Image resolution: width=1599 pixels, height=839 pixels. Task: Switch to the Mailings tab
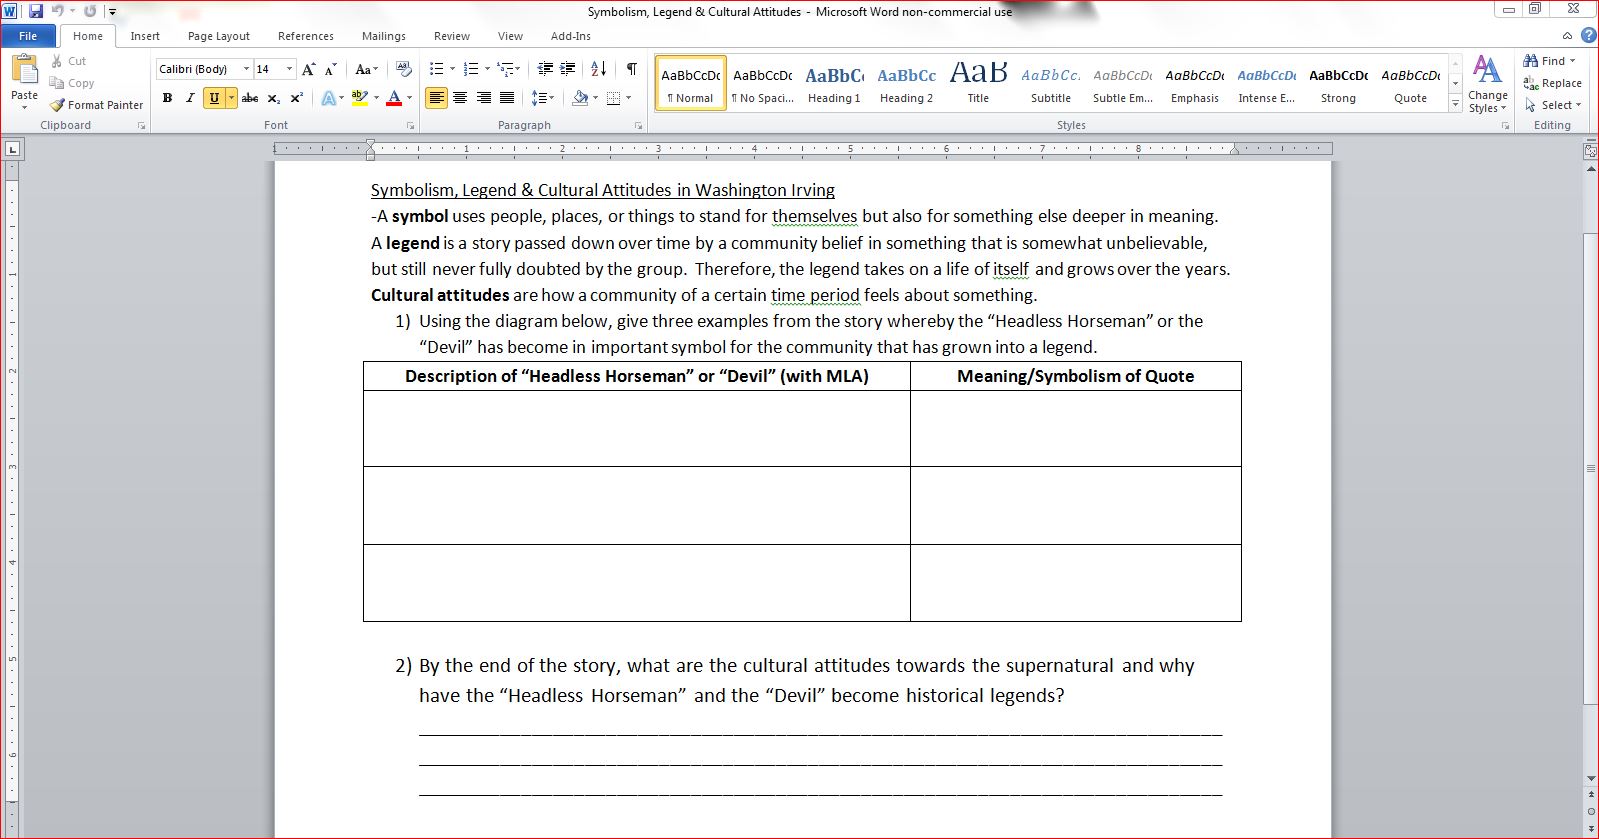tap(384, 36)
